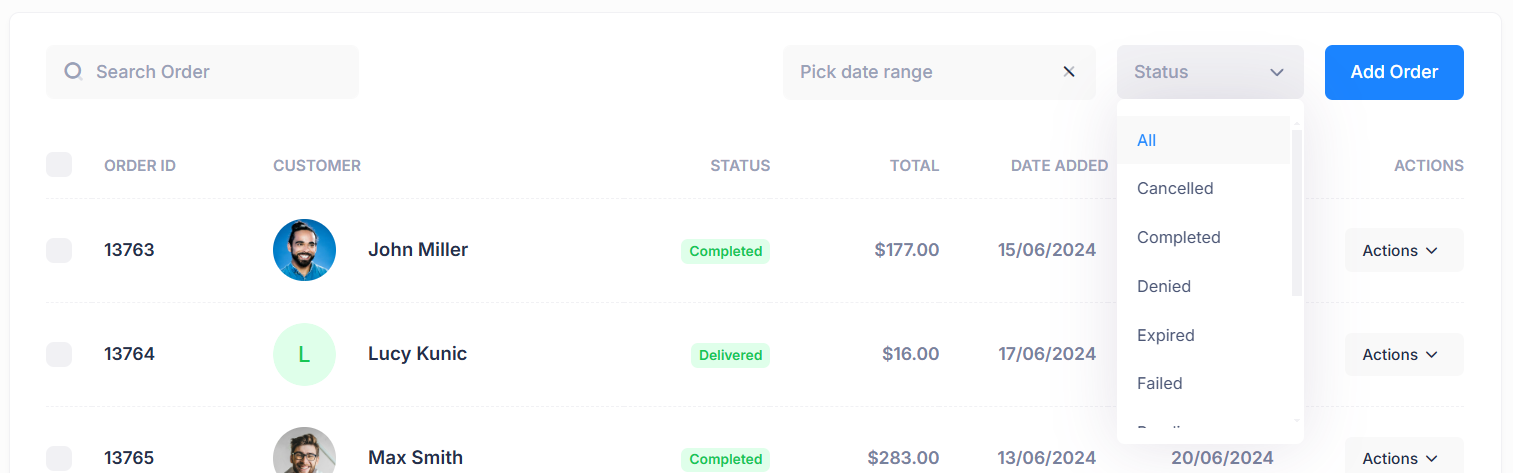The image size is (1513, 473).
Task: Click the status list scrollbar
Action: coord(1297,212)
